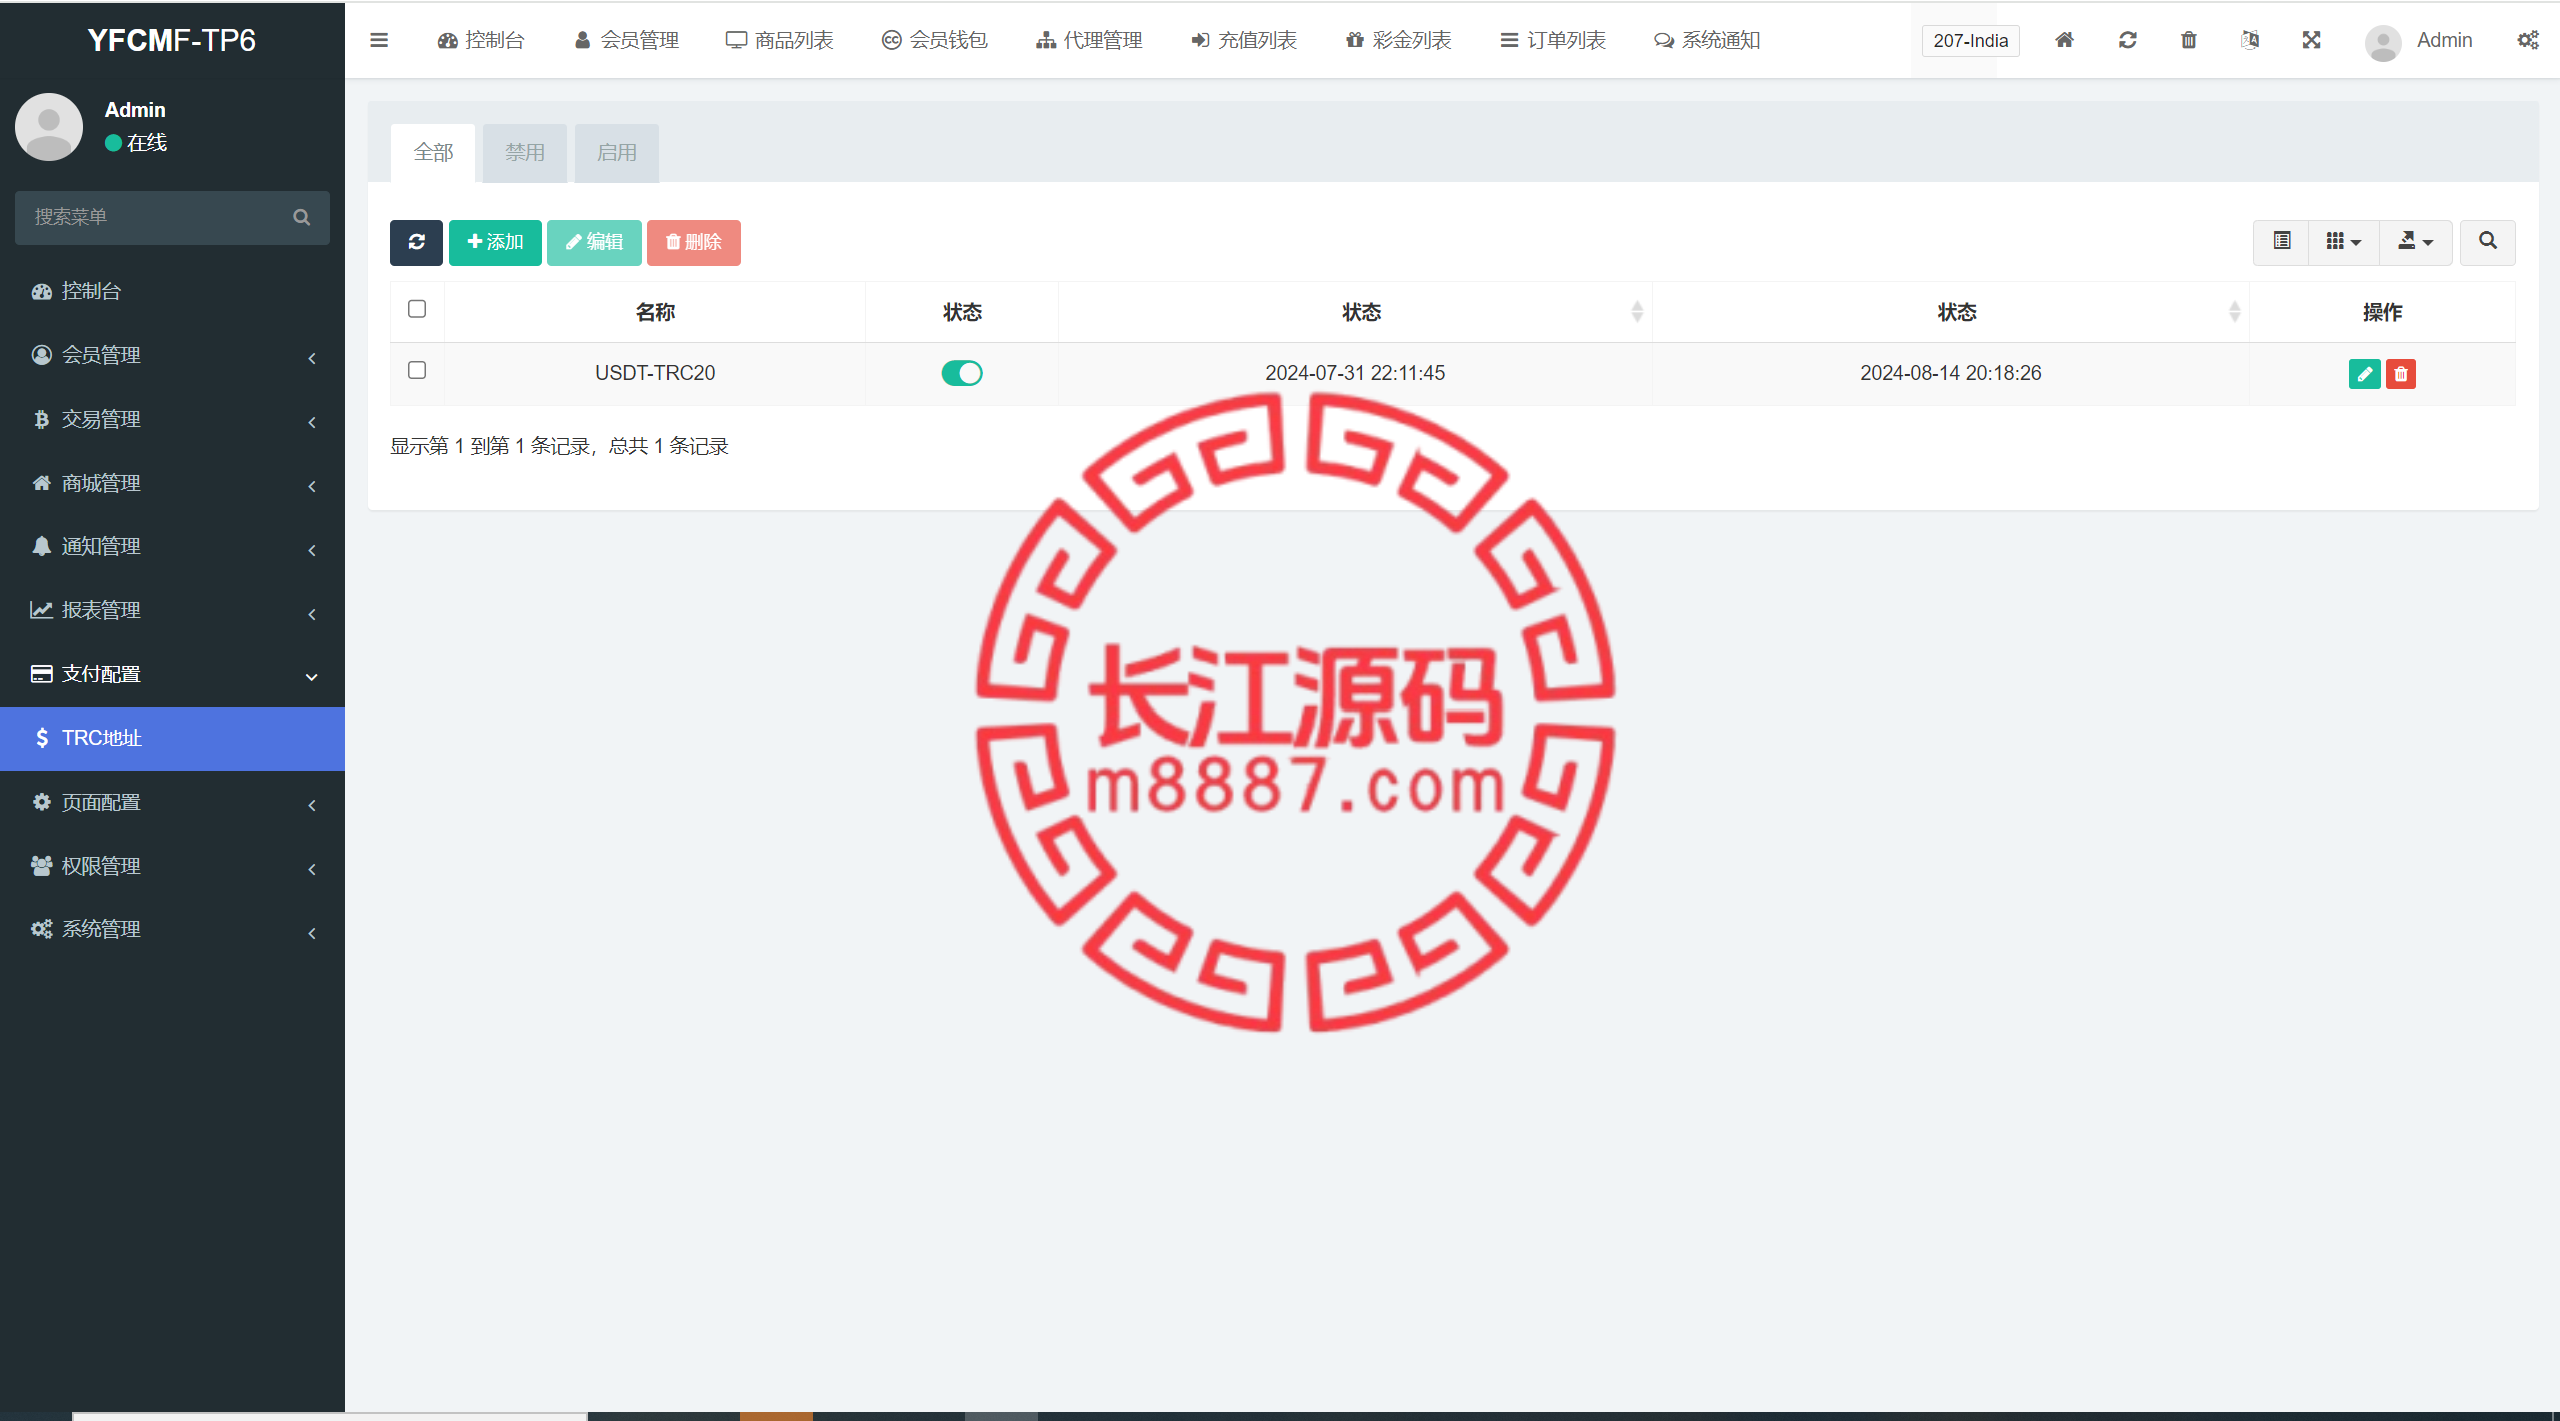The width and height of the screenshot is (2560, 1421).
Task: Open 系统通知 in the top navigation
Action: click(1707, 40)
